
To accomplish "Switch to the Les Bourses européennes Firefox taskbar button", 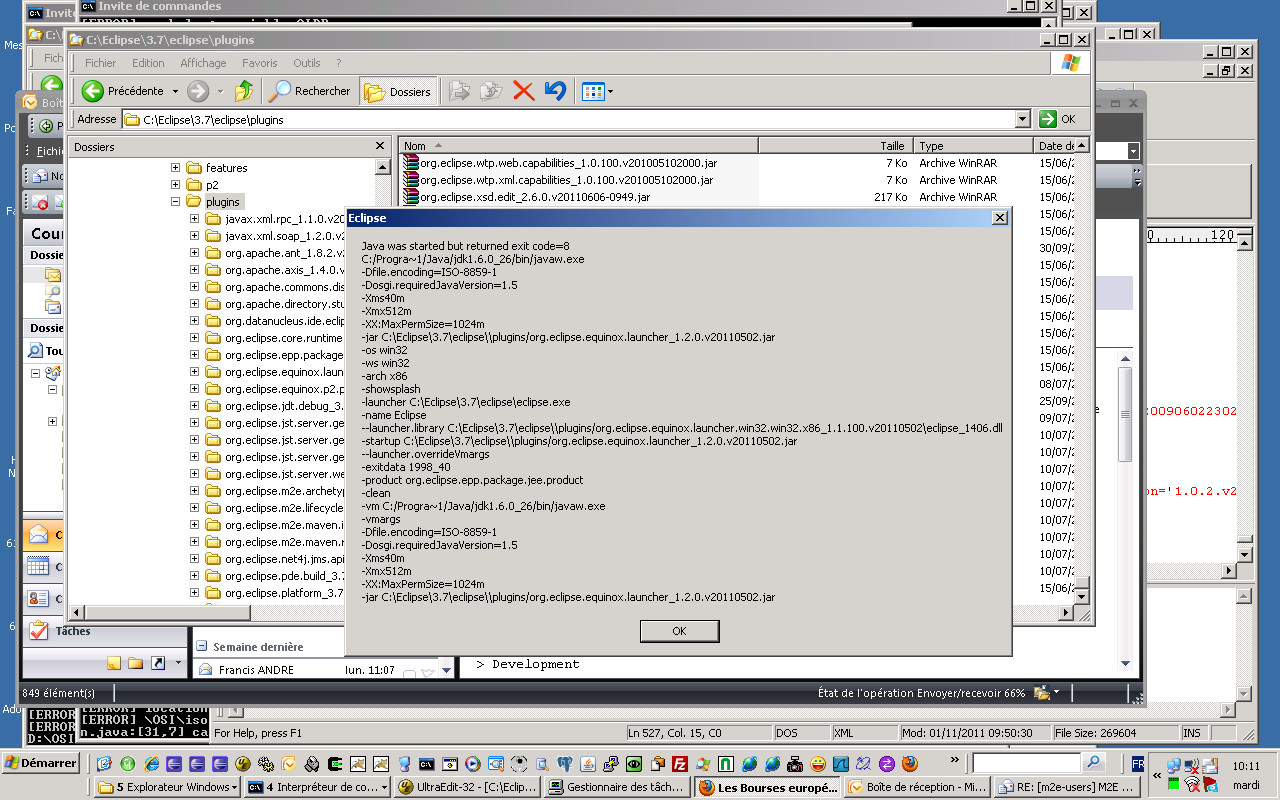I will point(767,787).
